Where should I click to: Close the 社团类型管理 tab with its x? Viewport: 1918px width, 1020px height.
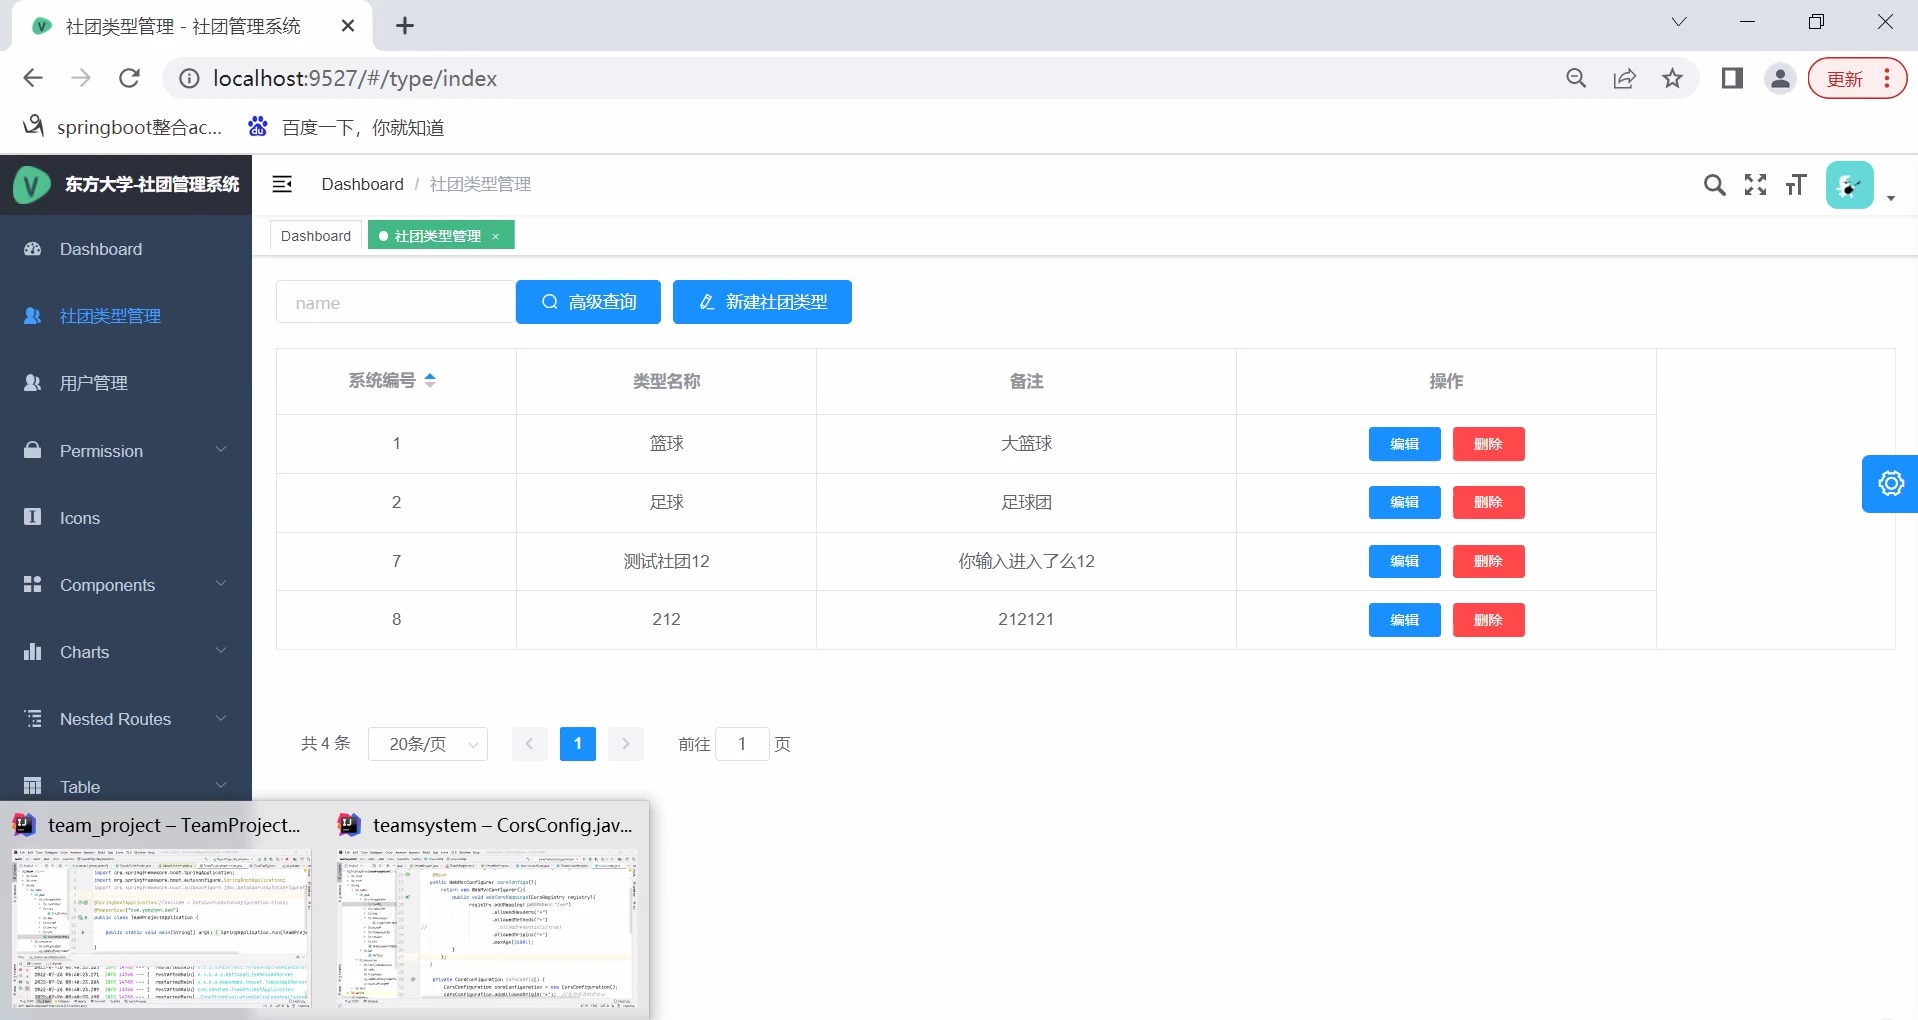click(496, 236)
